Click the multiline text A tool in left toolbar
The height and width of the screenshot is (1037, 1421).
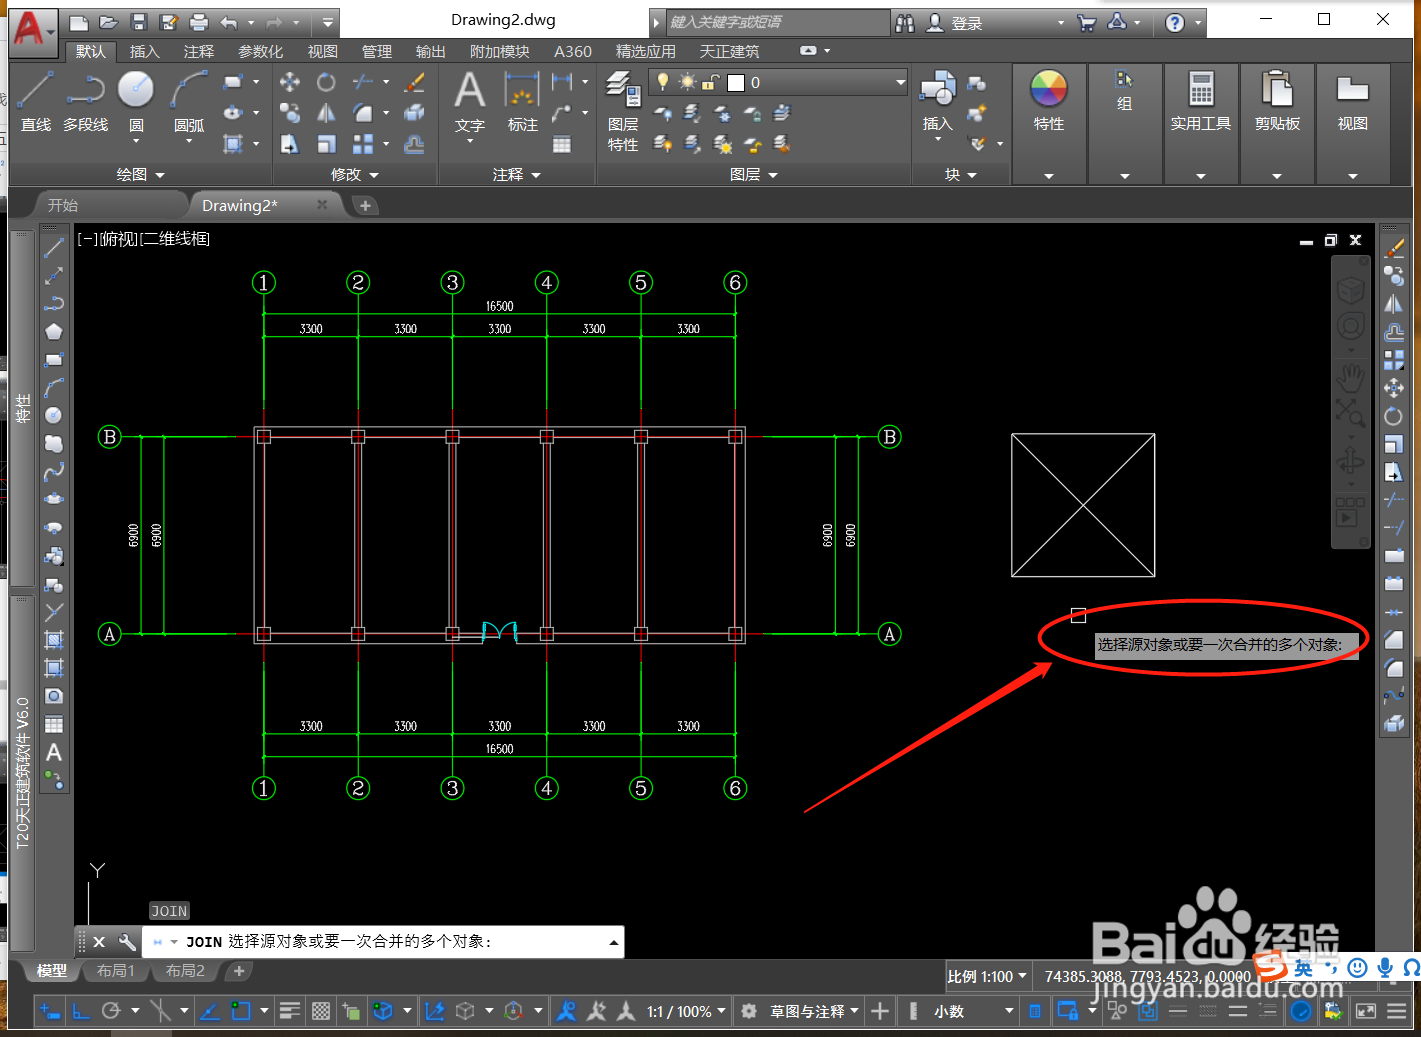54,752
